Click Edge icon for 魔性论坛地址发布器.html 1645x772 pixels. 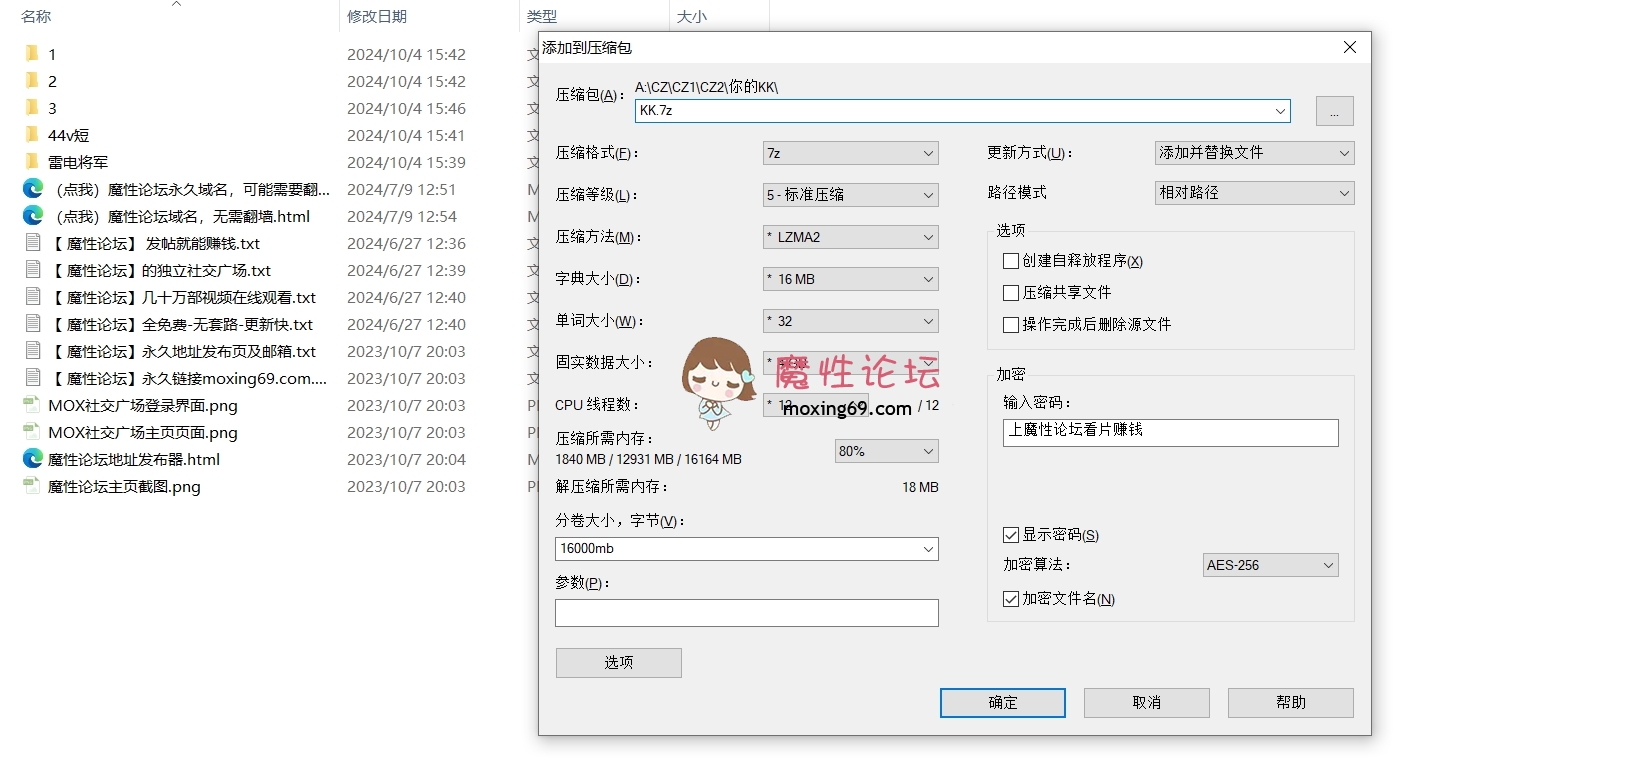click(33, 459)
